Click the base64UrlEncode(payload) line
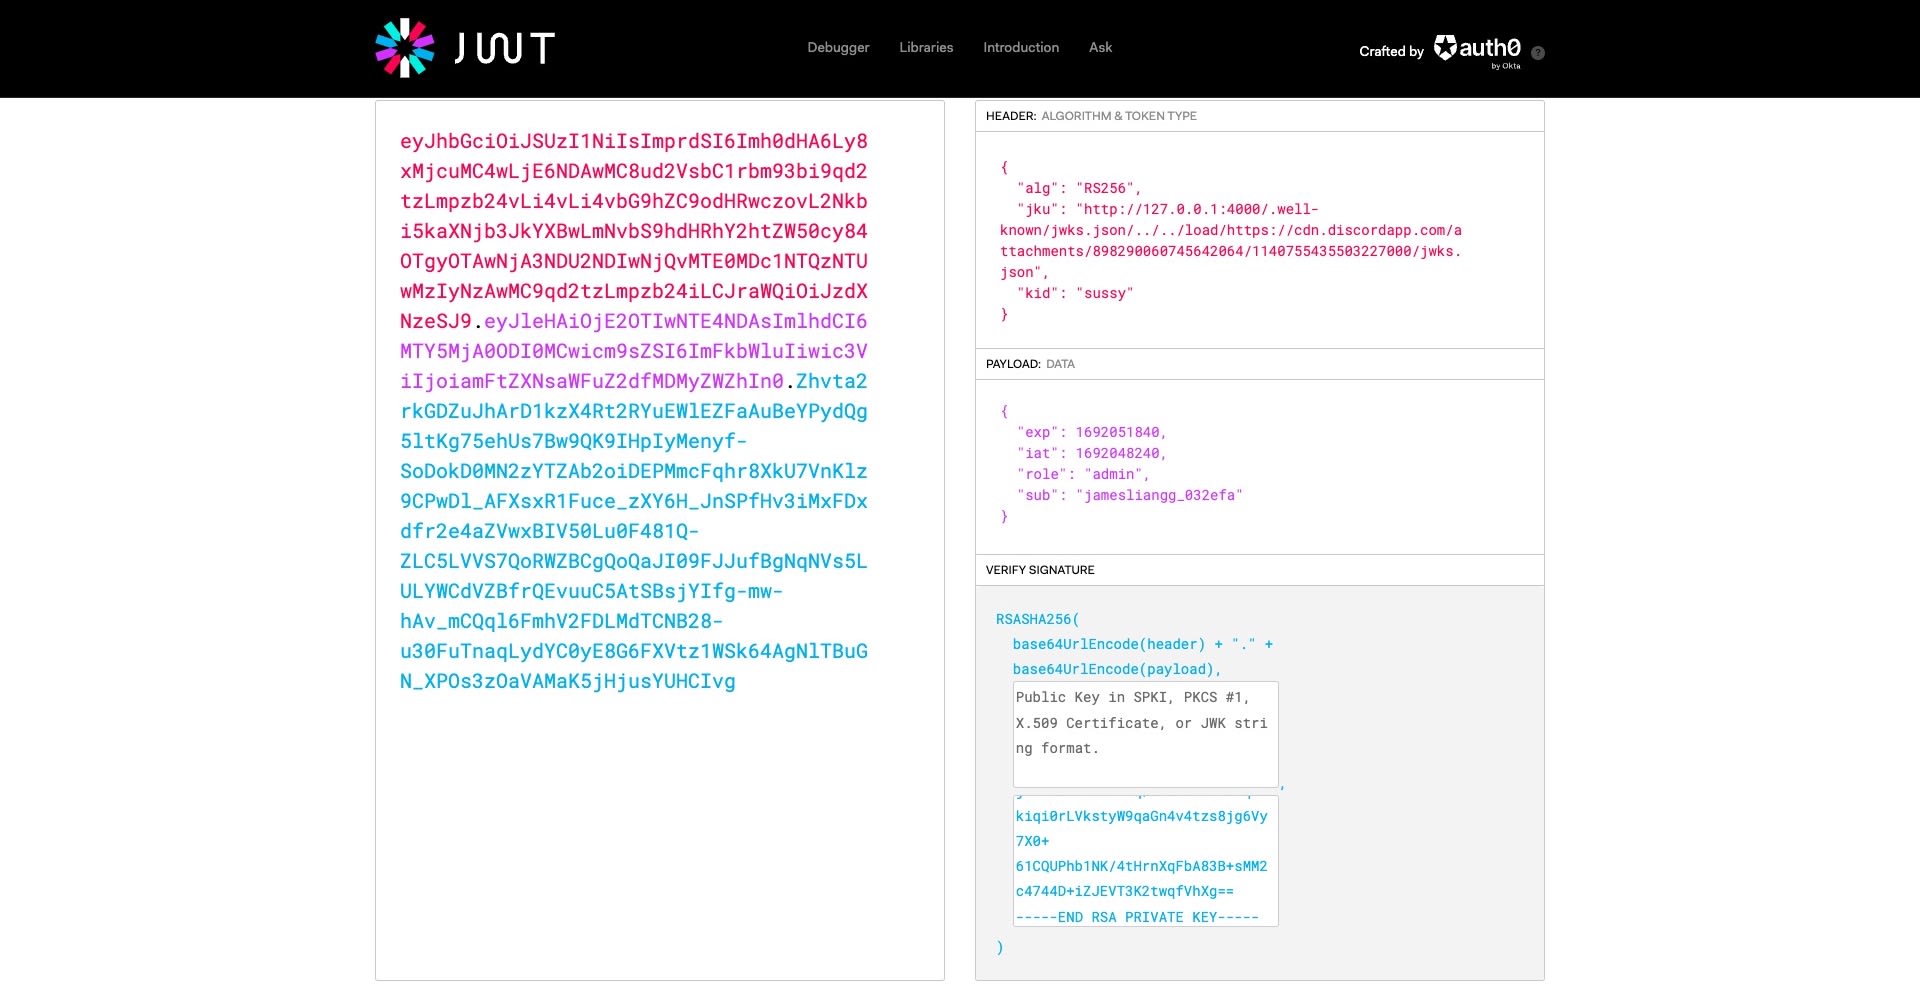The image size is (1920, 999). [x=1117, y=669]
